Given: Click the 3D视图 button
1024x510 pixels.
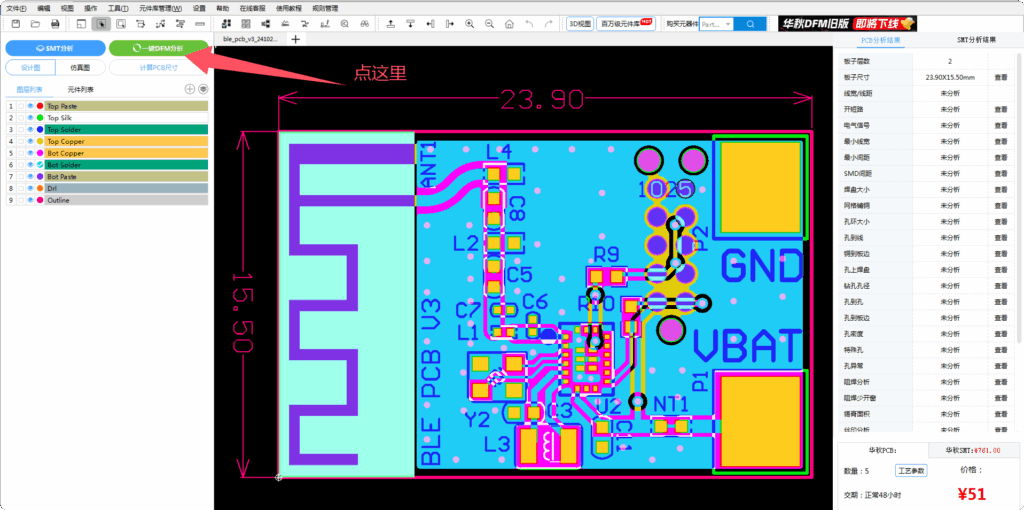Looking at the screenshot, I should coord(579,23).
